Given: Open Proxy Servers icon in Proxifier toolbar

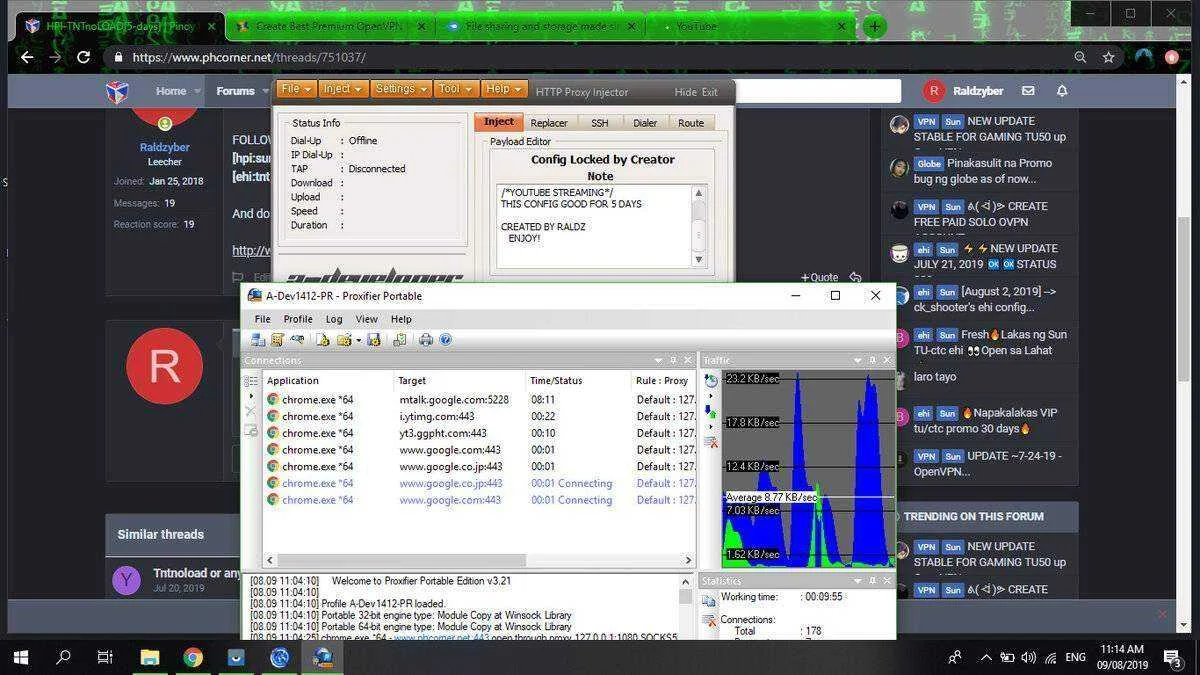Looking at the screenshot, I should coord(258,340).
